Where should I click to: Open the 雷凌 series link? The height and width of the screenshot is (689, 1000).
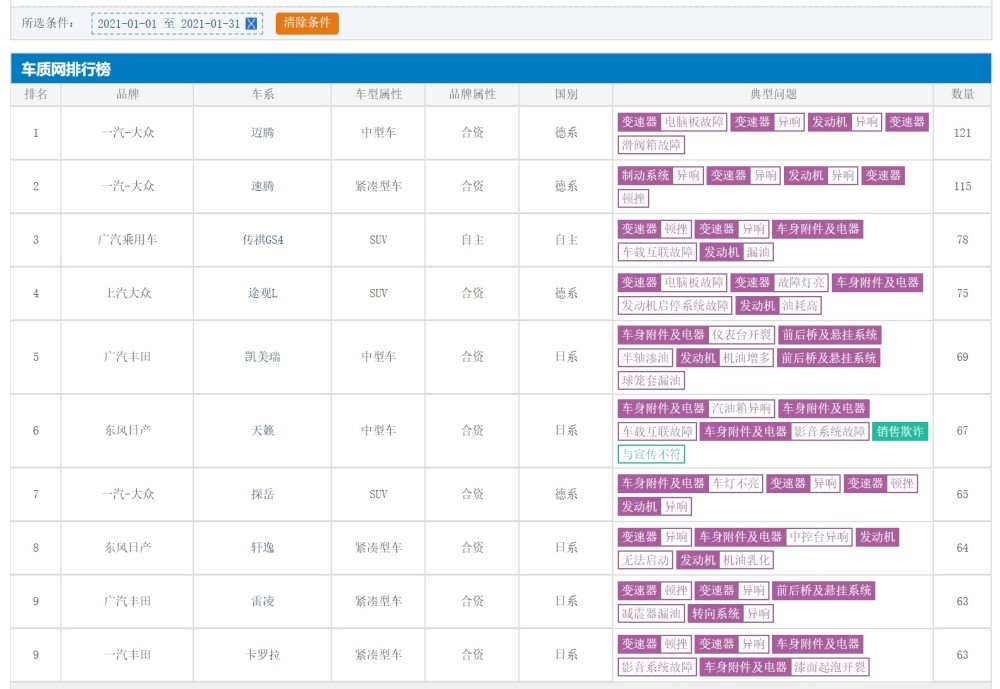coord(262,602)
